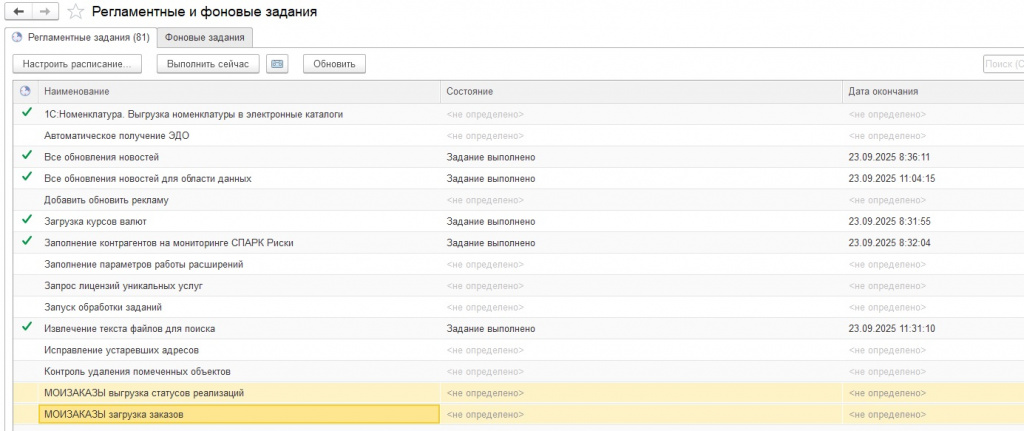This screenshot has height=431, width=1024.
Task: Click the back navigation arrow
Action: 19,13
